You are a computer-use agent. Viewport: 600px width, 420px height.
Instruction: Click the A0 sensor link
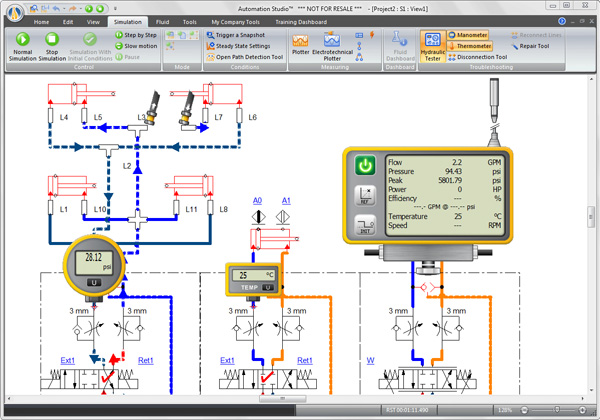coord(258,200)
